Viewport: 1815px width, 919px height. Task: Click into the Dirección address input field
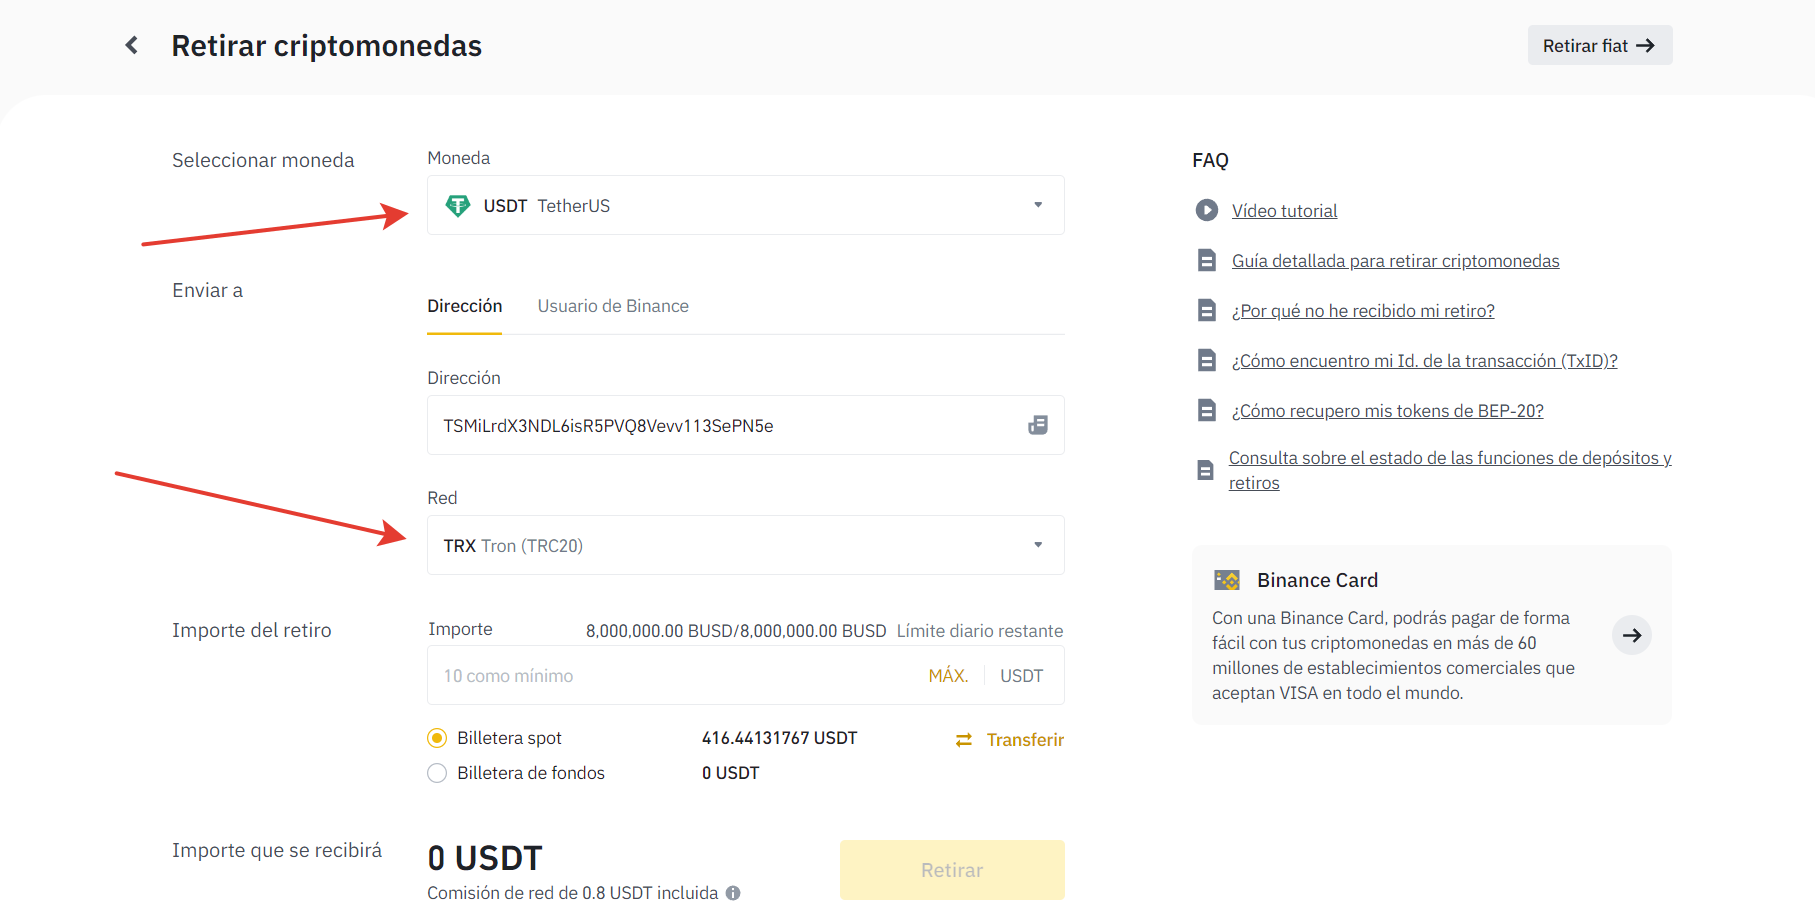point(745,425)
